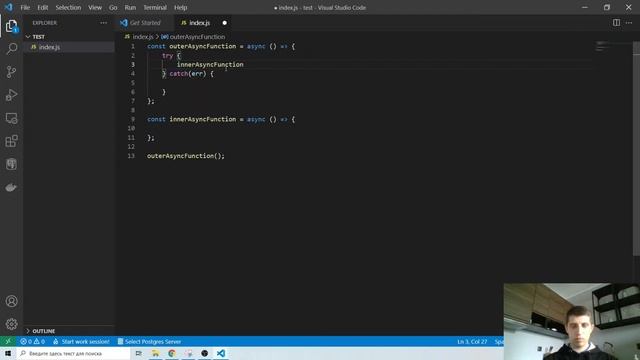
Task: Open remote window indicator in status bar
Action: point(8,342)
